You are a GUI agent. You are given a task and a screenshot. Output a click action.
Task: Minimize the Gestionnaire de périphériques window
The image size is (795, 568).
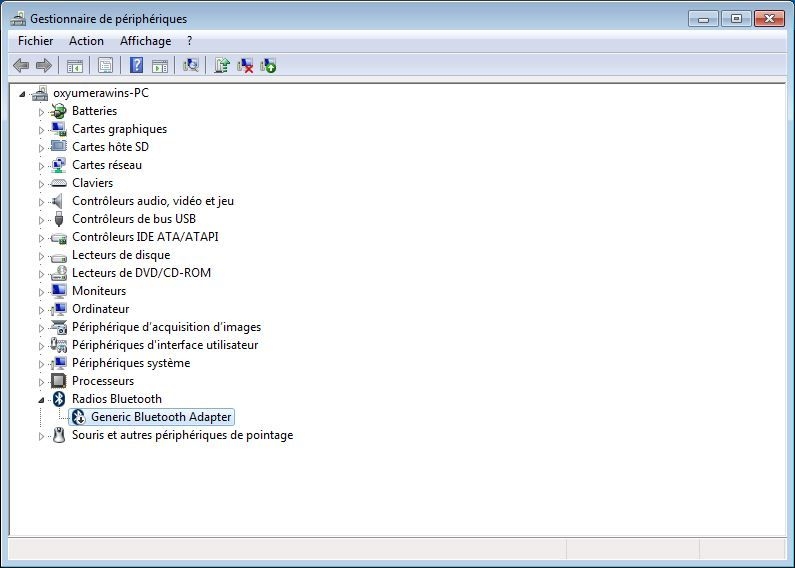click(x=704, y=19)
